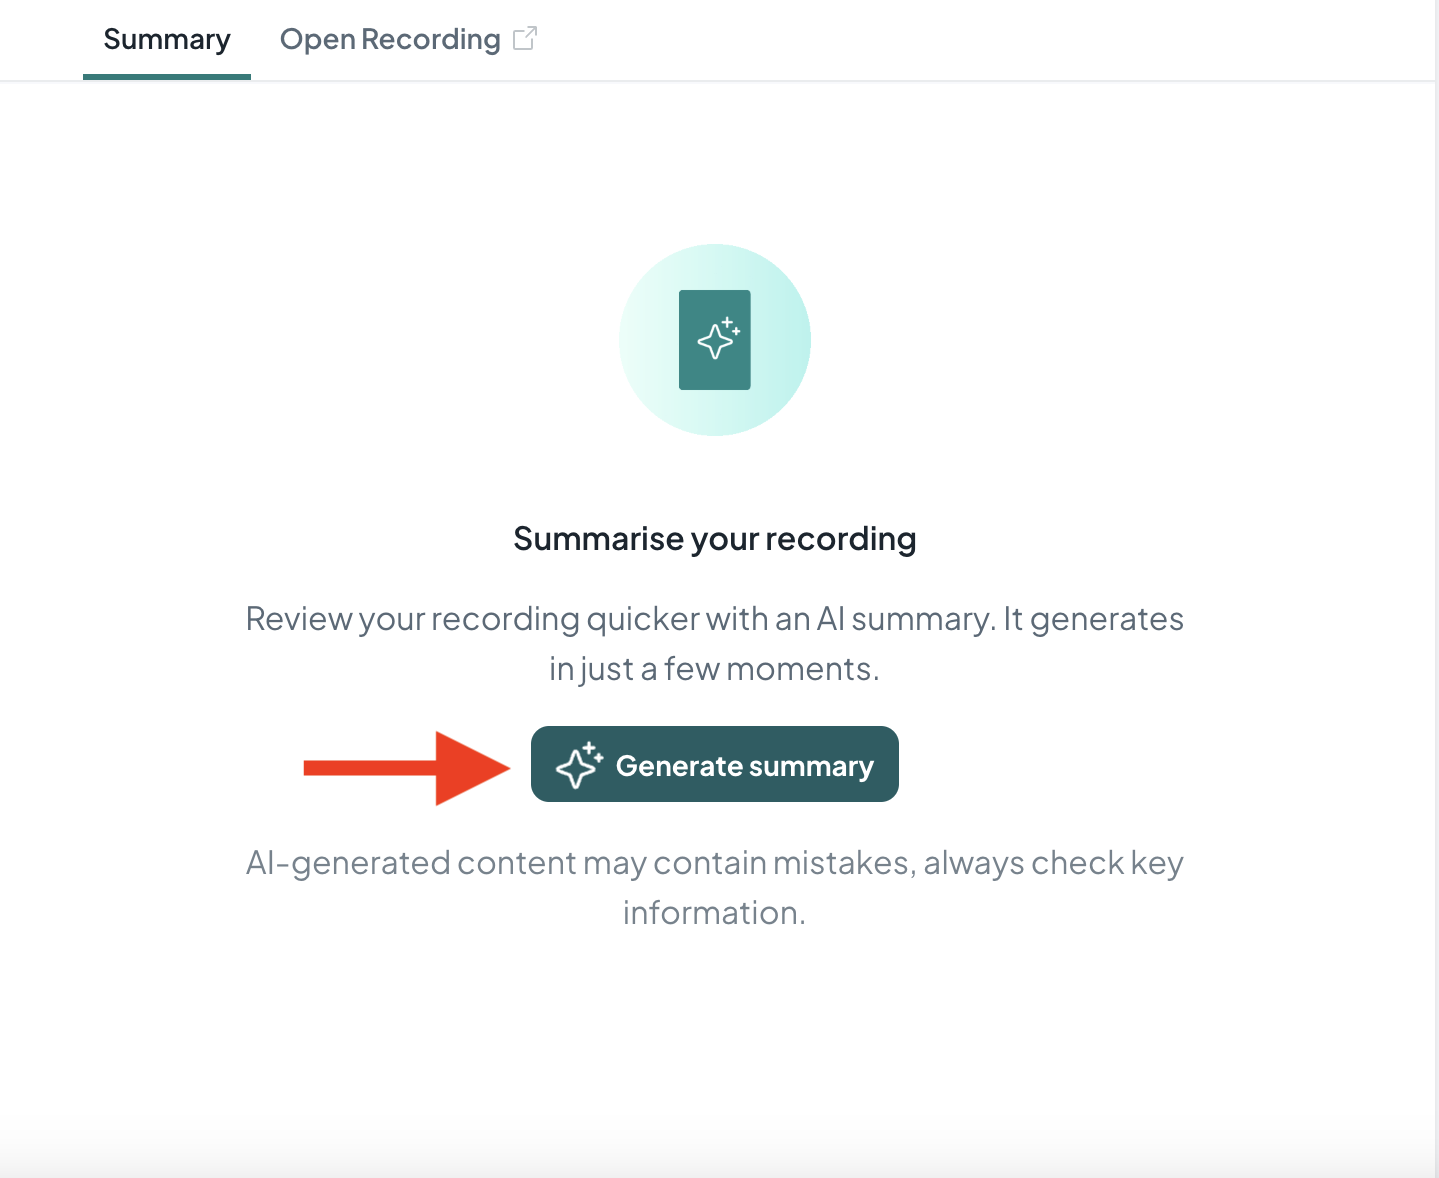Viewport: 1439px width, 1178px height.
Task: Select the 'Summarise your recording' heading
Action: 714,539
